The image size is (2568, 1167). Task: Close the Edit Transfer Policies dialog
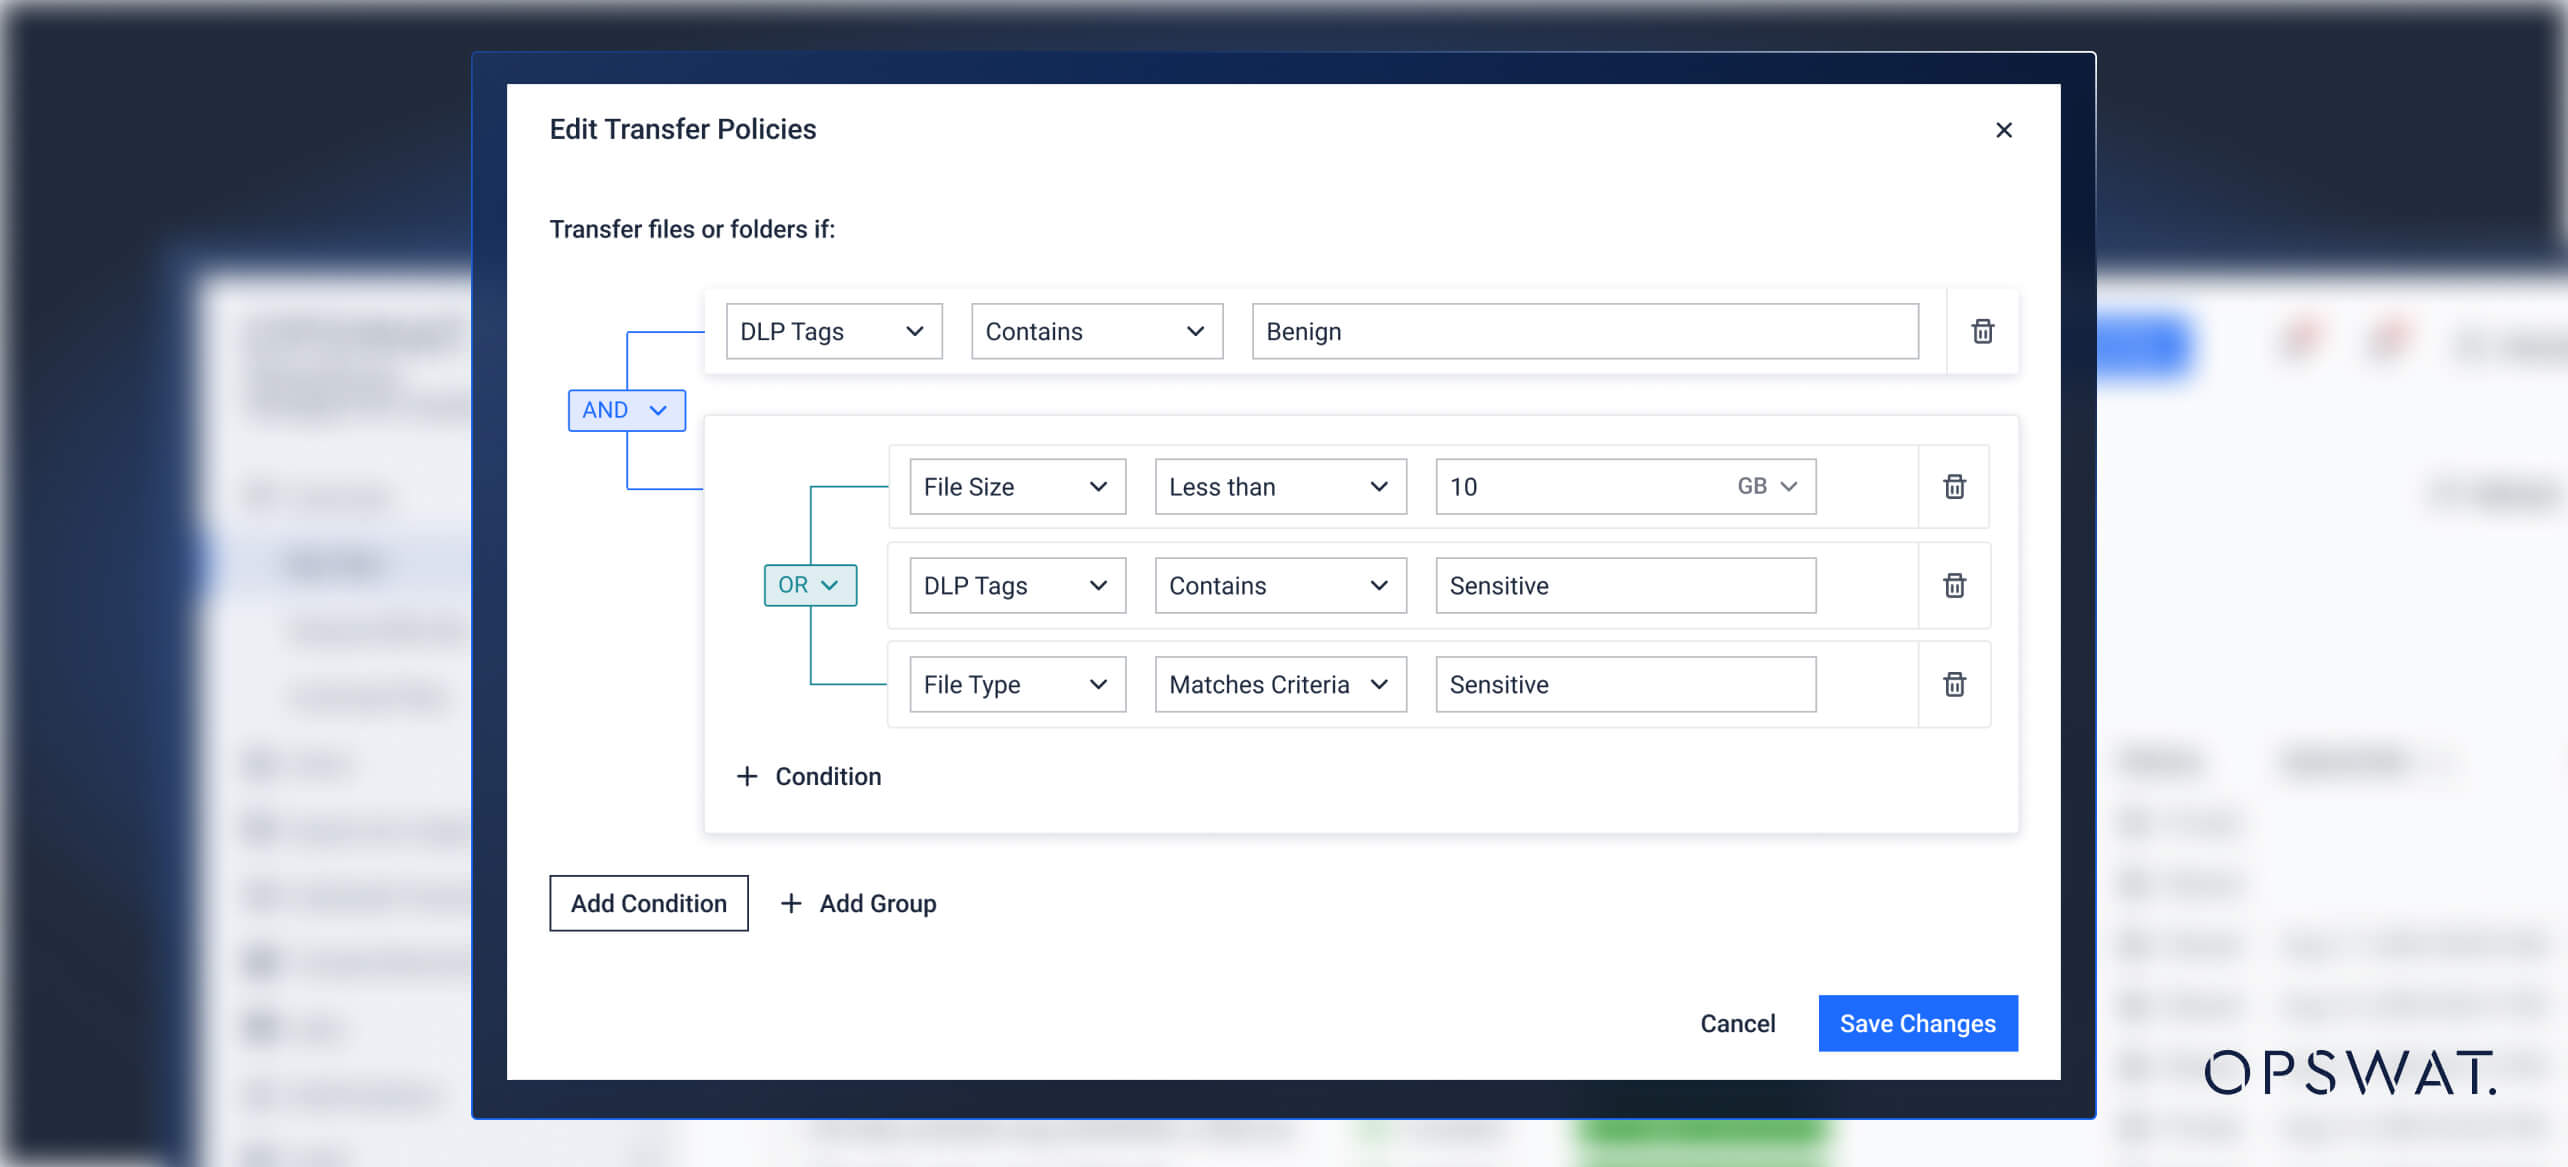point(2004,130)
